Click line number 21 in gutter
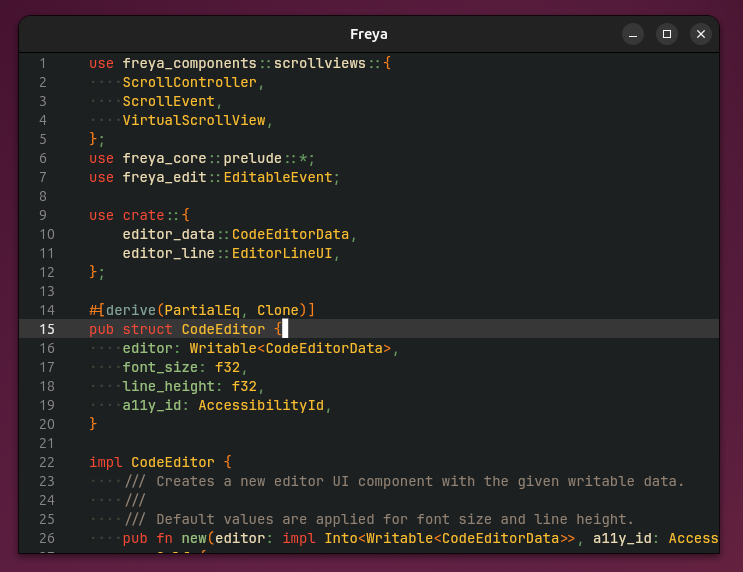The height and width of the screenshot is (572, 743). click(x=47, y=443)
